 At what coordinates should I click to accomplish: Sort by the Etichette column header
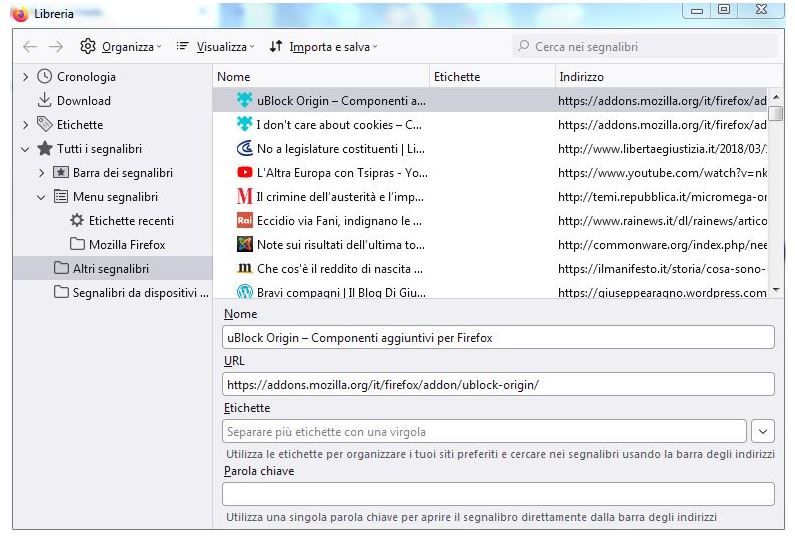click(x=492, y=77)
